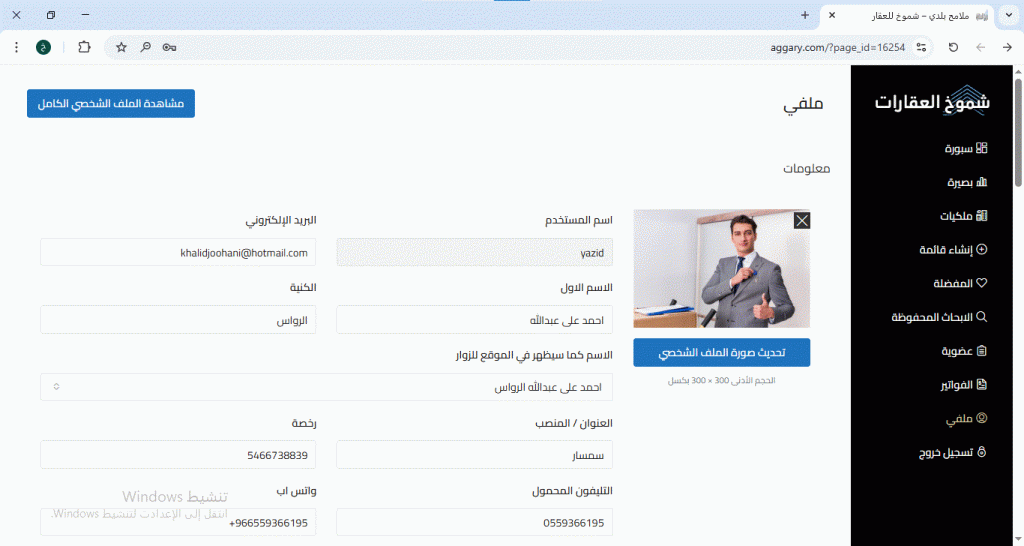Image resolution: width=1024 pixels, height=546 pixels.
Task: Open Chrome's three-dot menu
Action: [x=16, y=47]
